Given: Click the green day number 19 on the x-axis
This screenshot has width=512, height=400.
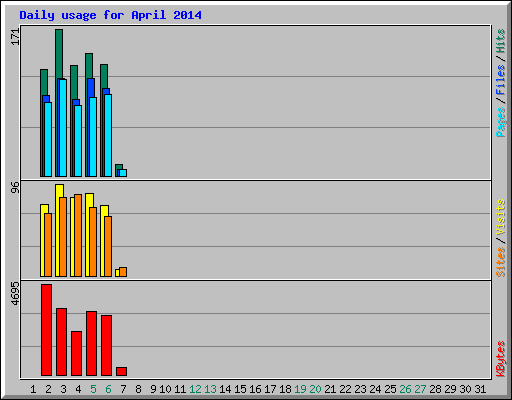Looking at the screenshot, I should 300,389.
